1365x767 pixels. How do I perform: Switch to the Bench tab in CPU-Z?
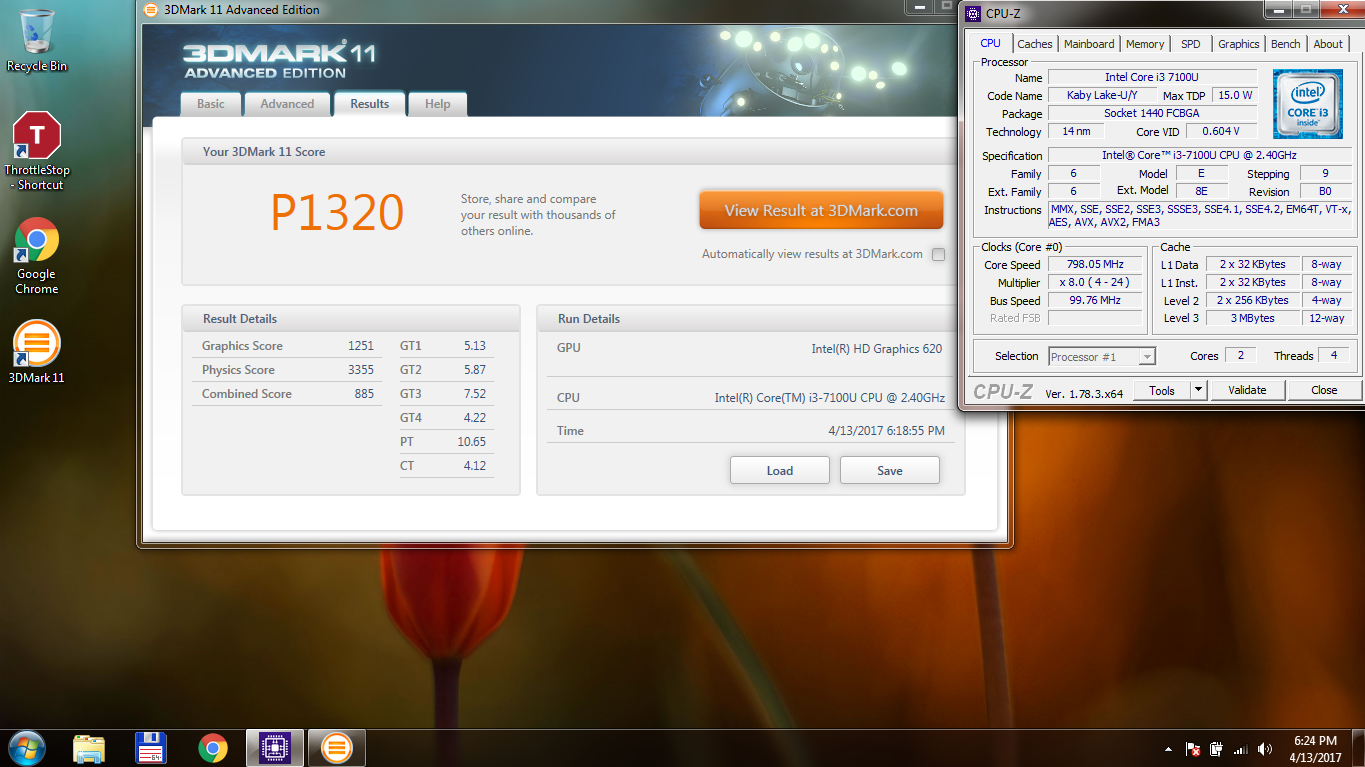pos(1286,44)
